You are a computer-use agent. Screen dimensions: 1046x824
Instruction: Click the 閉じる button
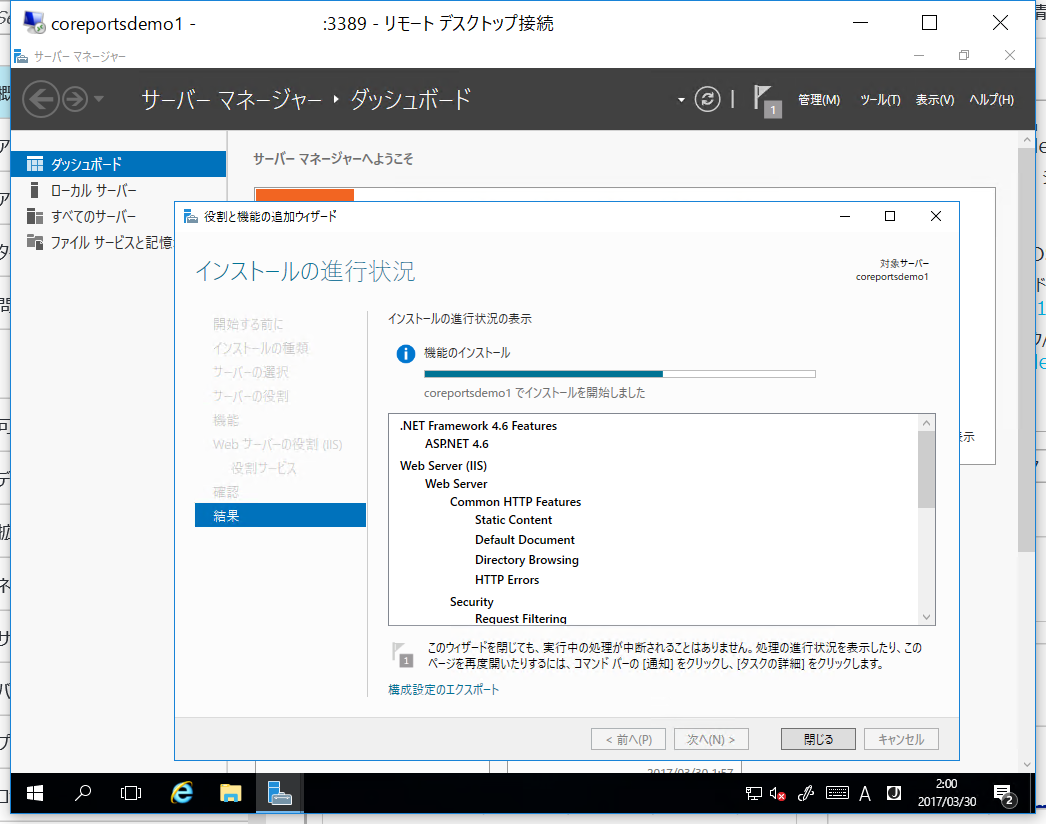point(819,739)
